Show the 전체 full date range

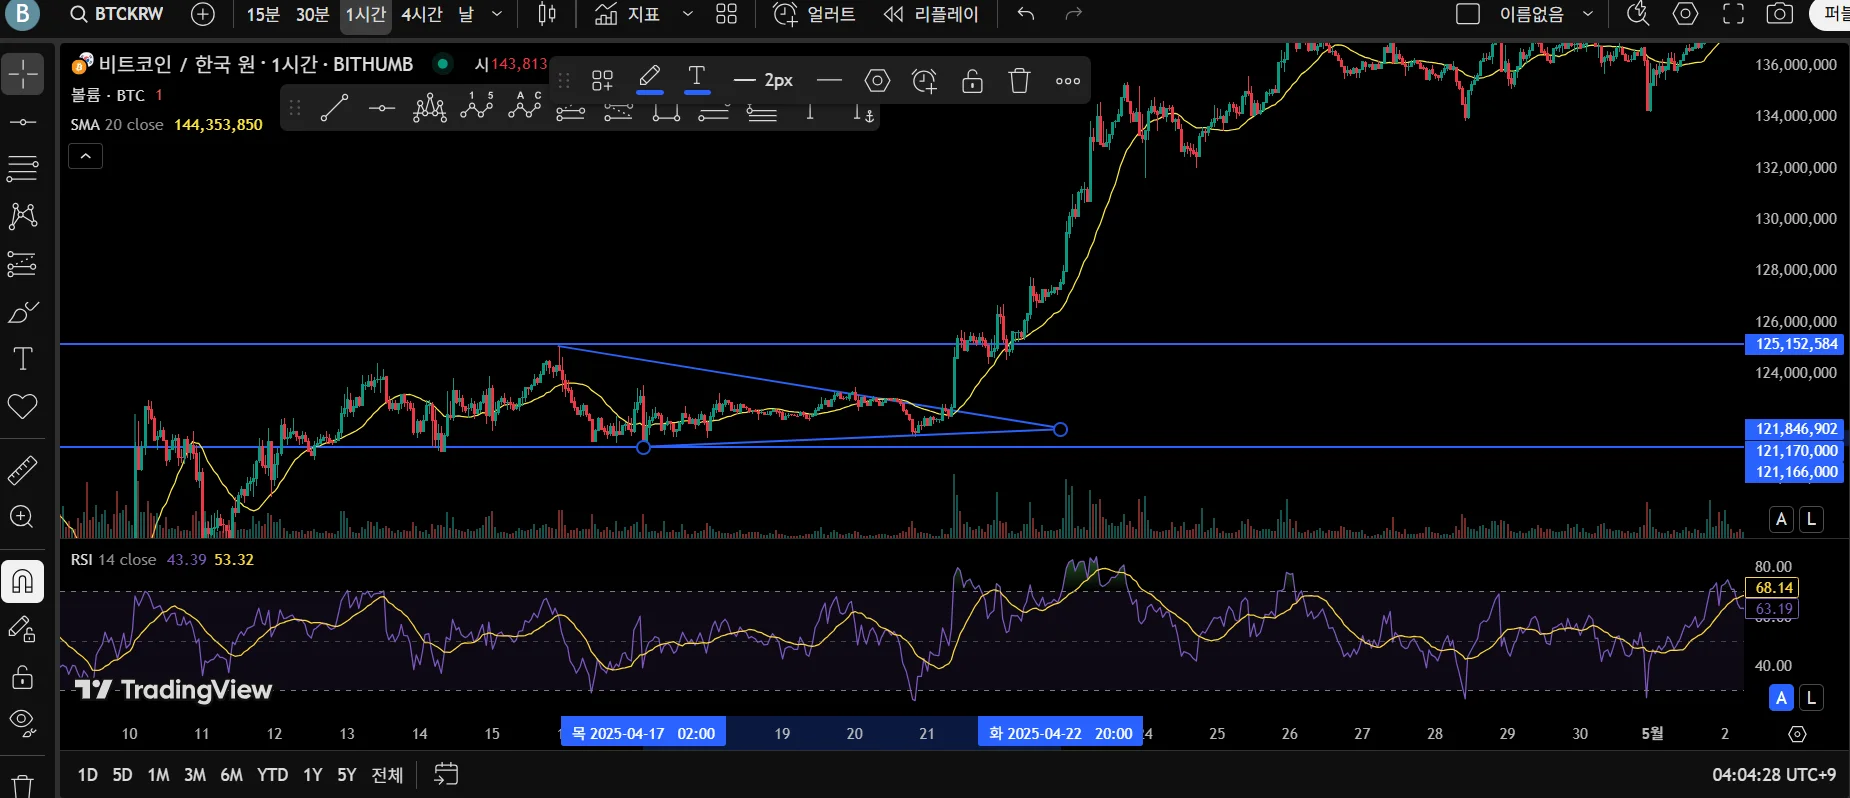(387, 775)
